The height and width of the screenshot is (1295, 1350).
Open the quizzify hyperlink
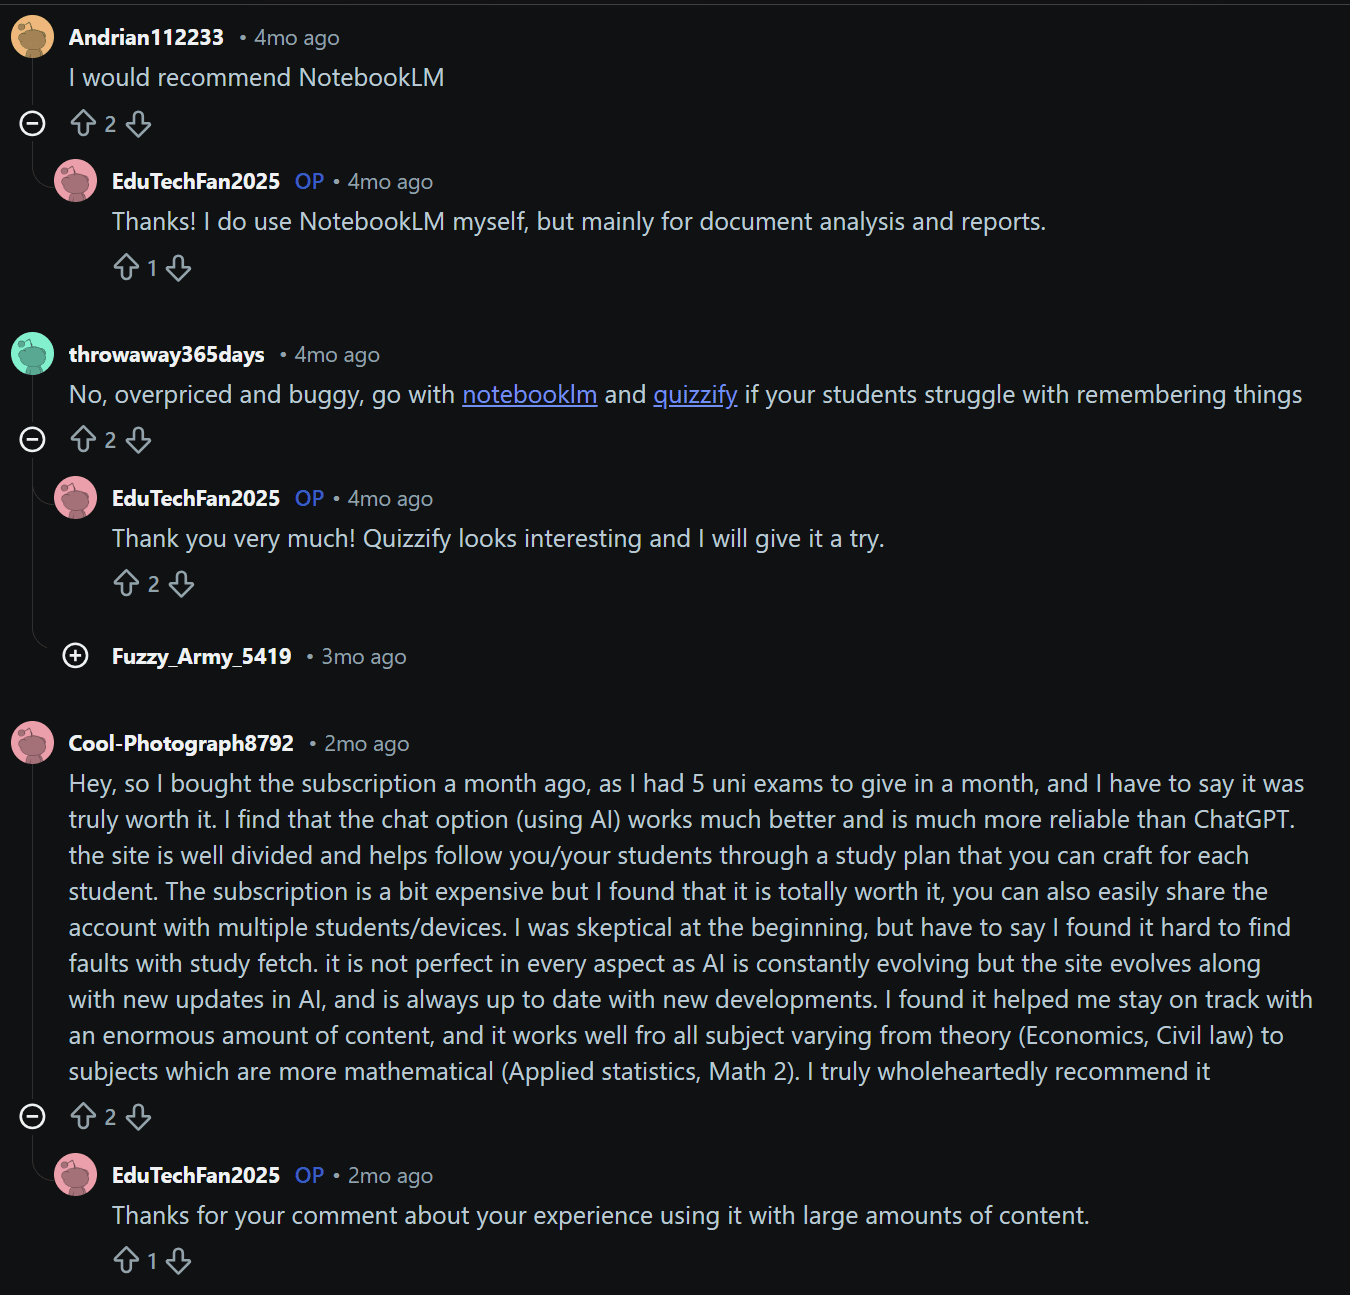pyautogui.click(x=695, y=395)
